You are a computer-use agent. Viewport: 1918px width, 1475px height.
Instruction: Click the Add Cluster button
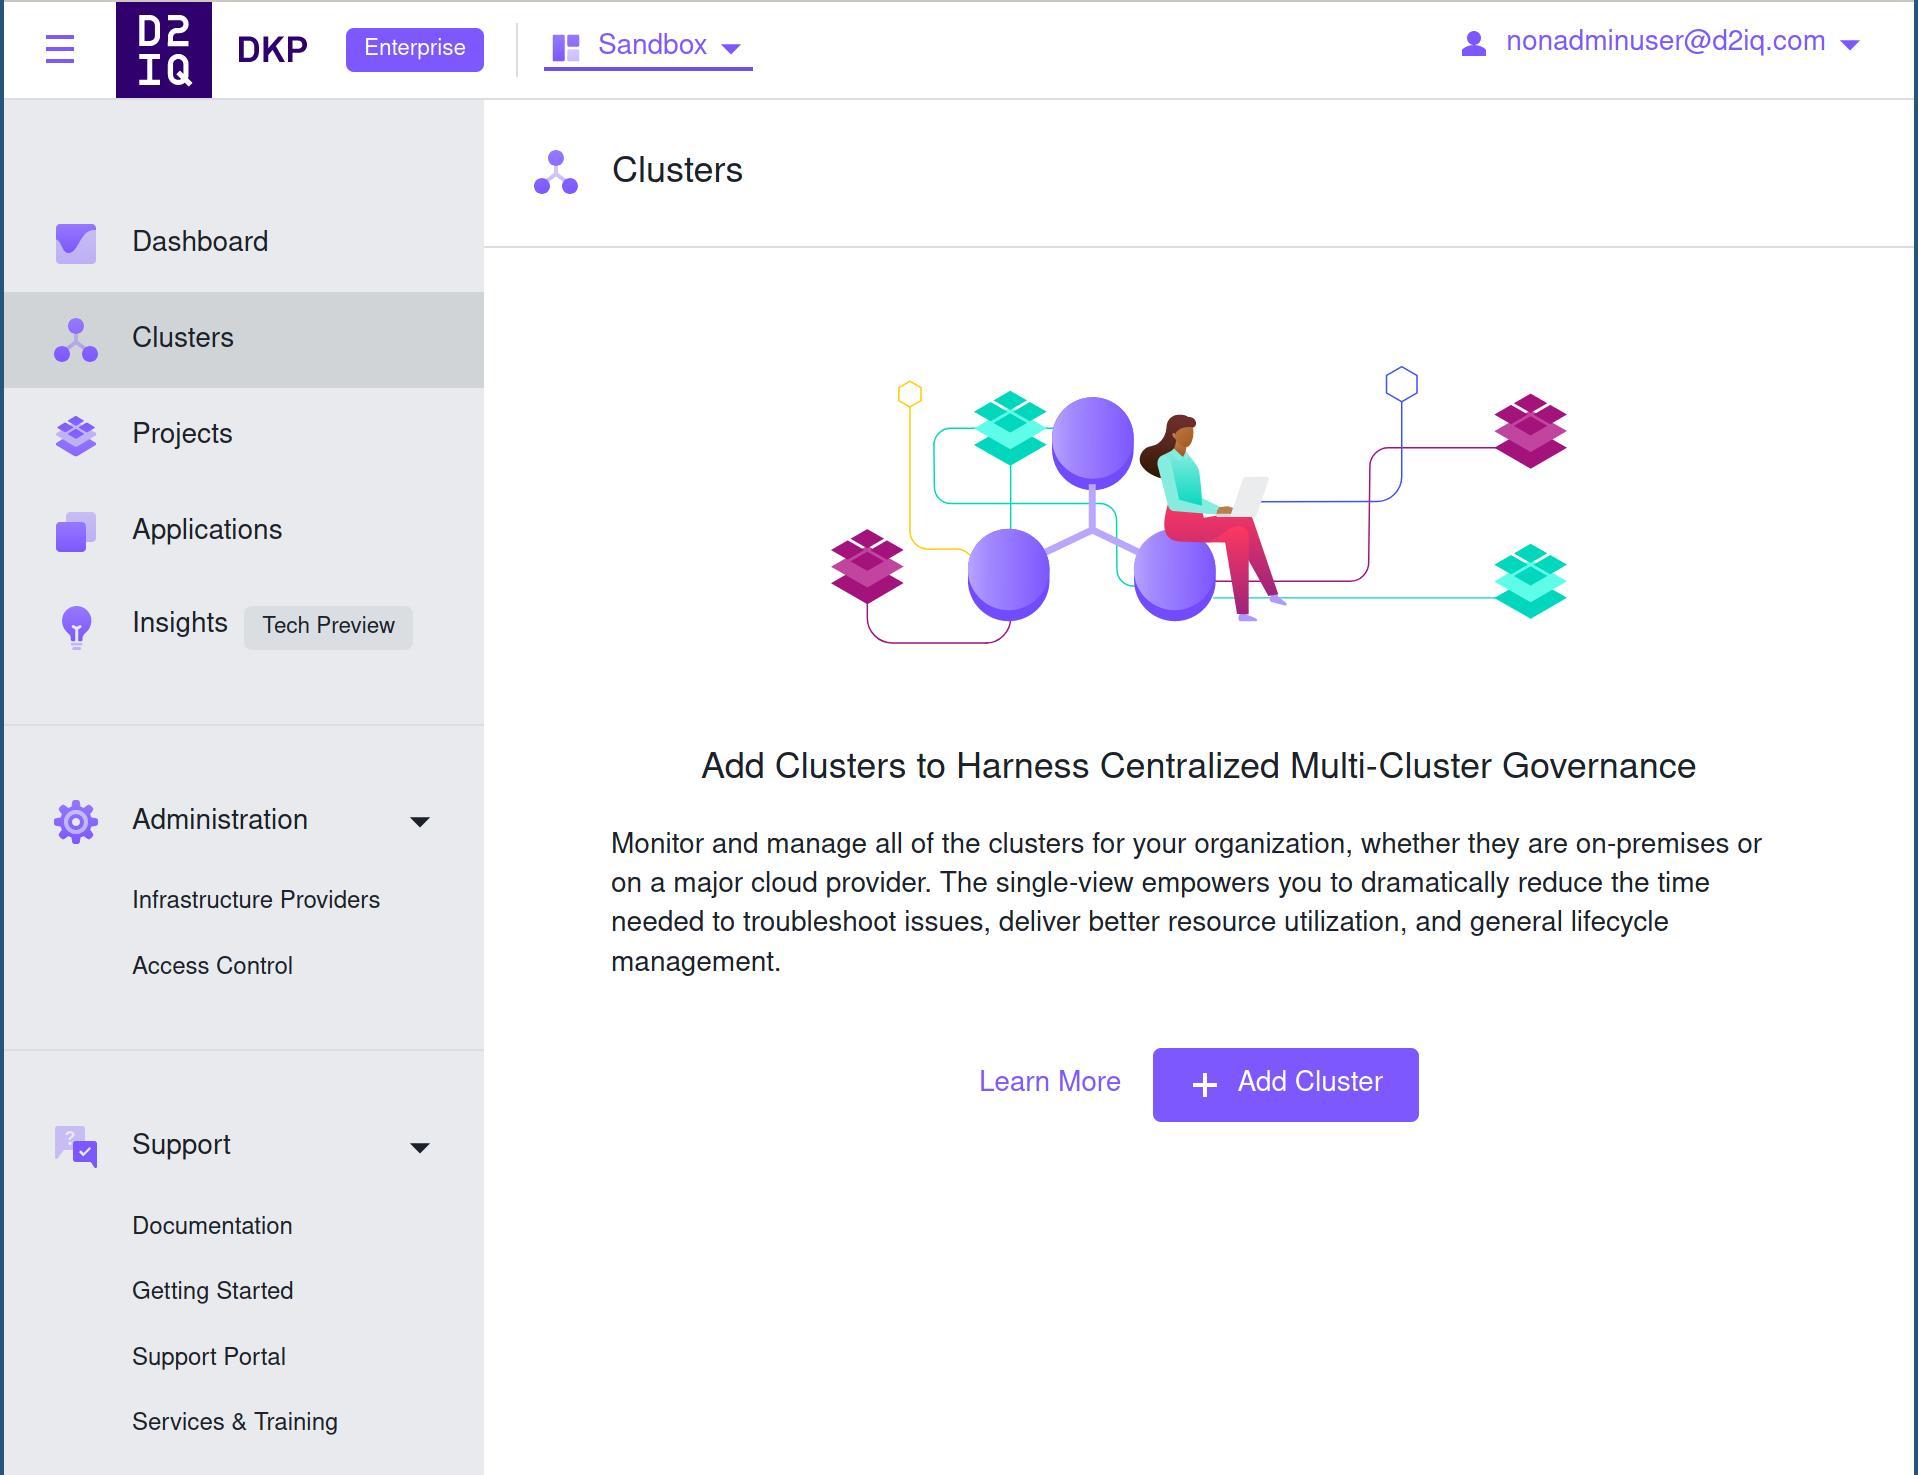point(1285,1085)
